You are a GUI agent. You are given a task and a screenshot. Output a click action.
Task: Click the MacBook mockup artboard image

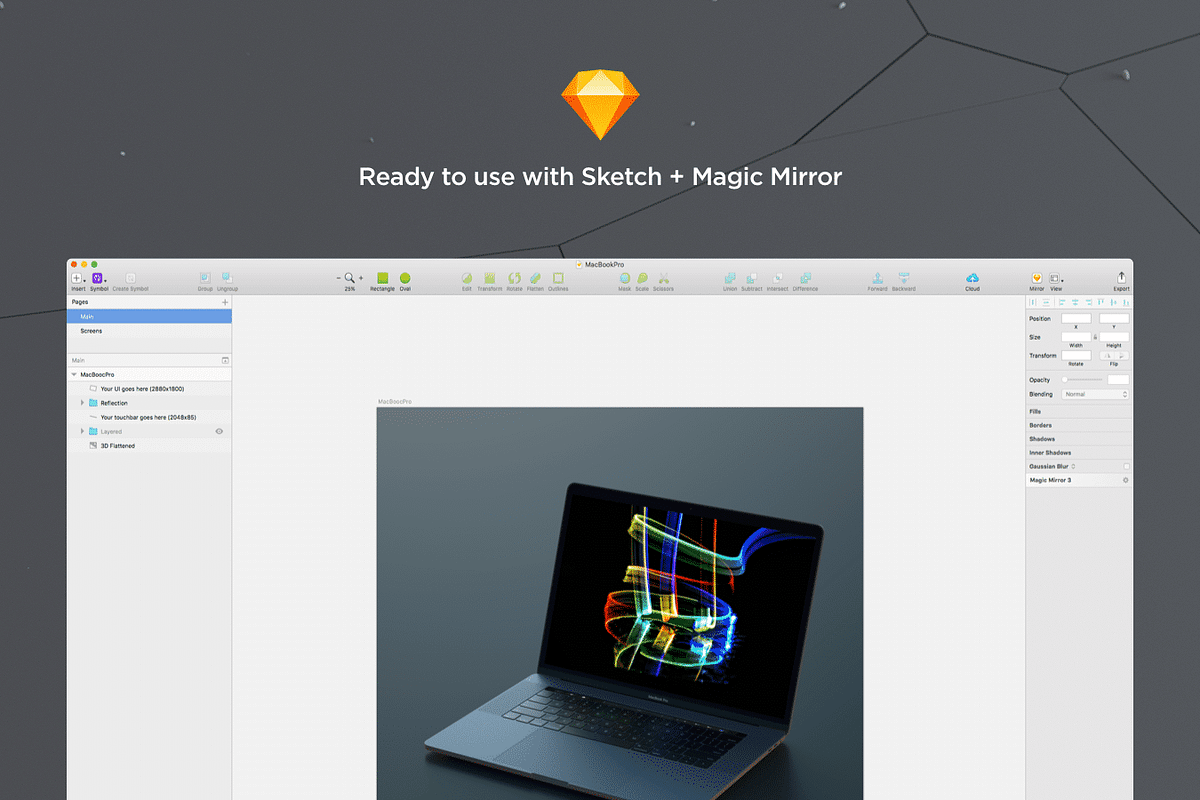click(x=620, y=603)
